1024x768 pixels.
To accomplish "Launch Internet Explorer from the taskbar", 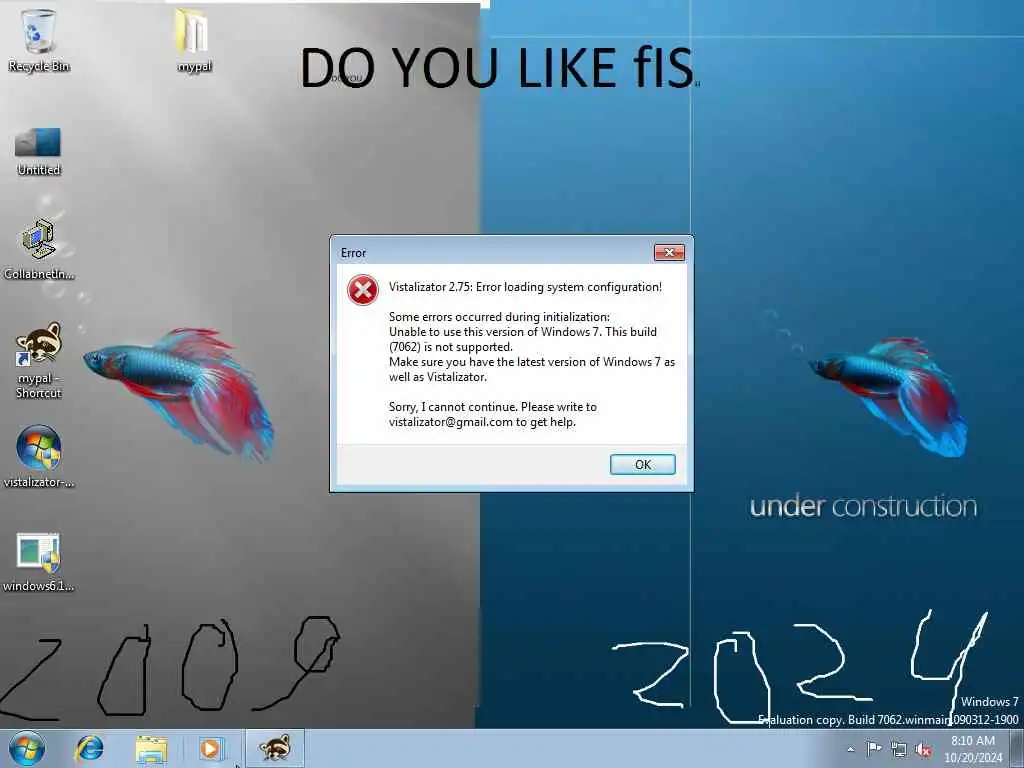I will pos(89,748).
